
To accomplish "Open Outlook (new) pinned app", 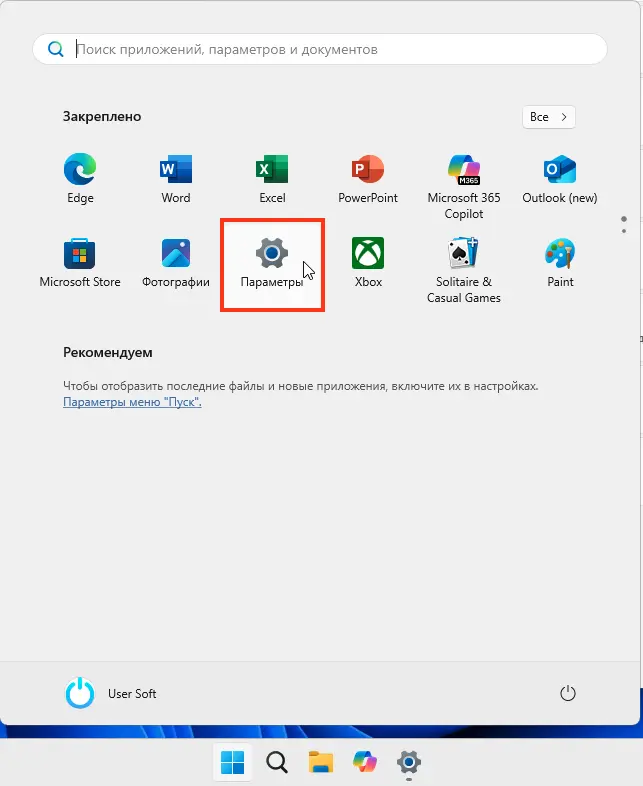I will tap(560, 178).
